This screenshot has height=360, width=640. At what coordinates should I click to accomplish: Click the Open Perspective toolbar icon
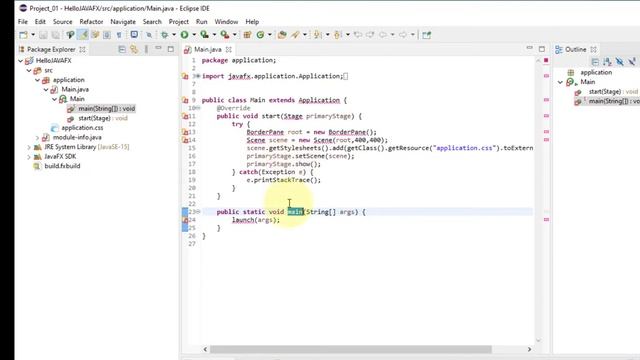point(427,35)
